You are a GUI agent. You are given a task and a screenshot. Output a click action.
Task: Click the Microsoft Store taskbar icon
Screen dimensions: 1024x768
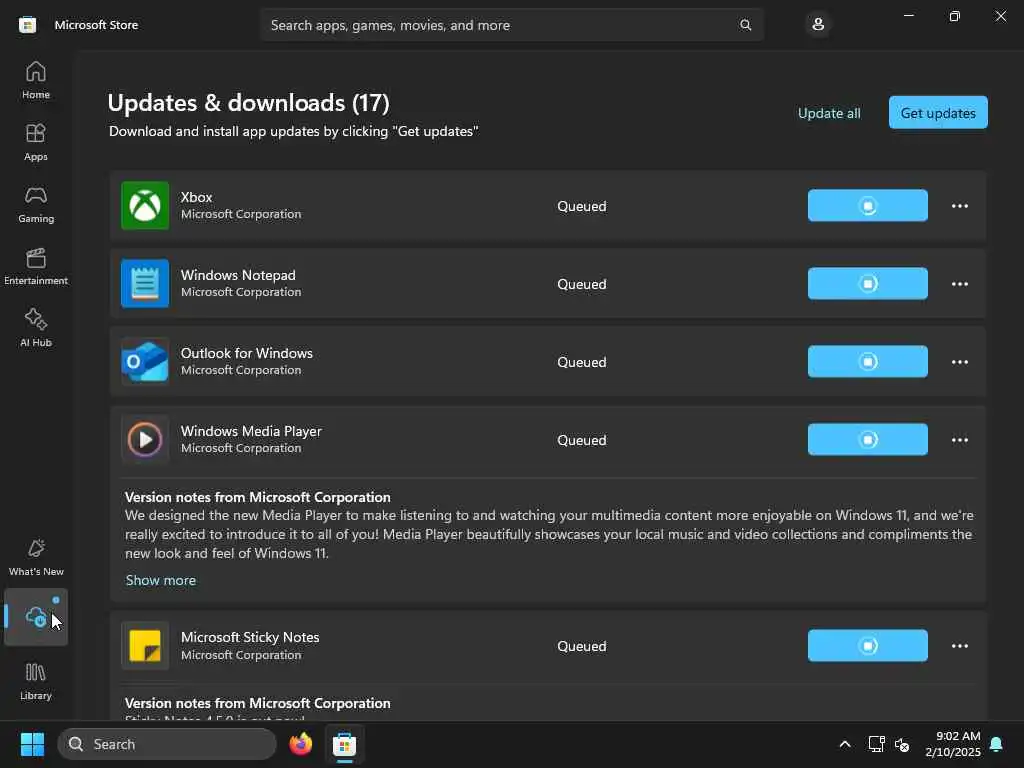point(344,744)
